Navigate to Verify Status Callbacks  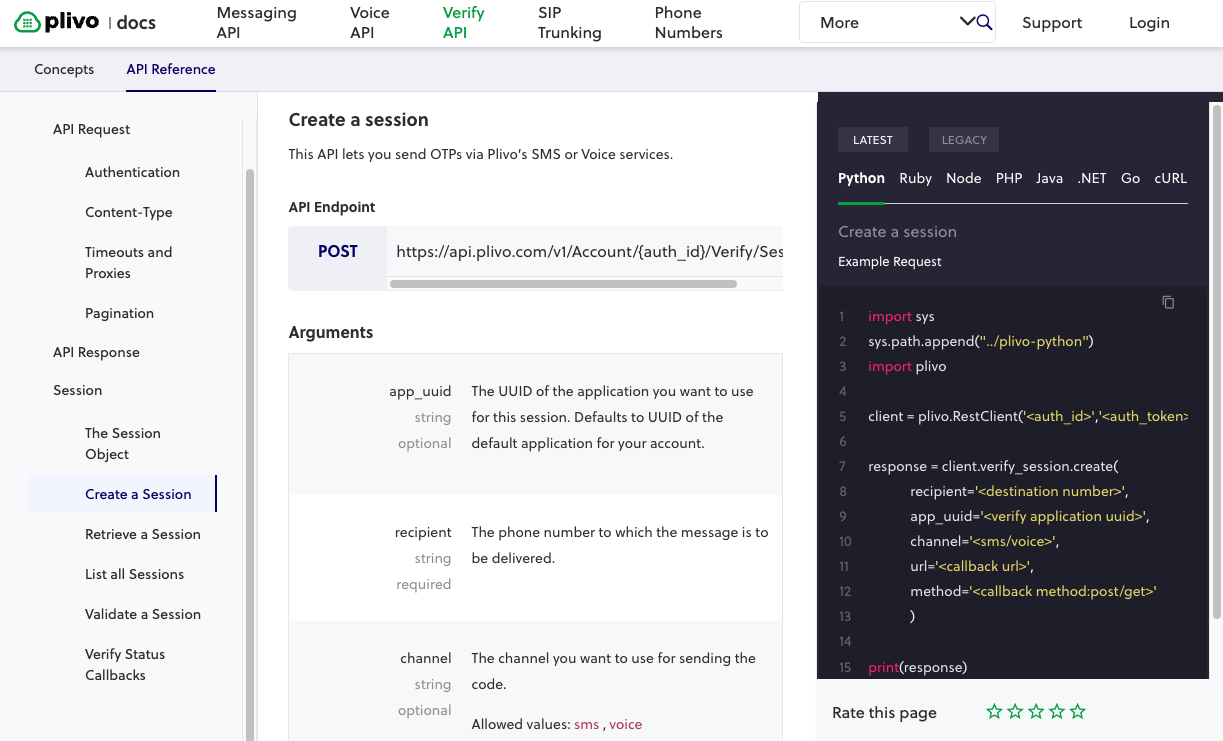coord(125,664)
